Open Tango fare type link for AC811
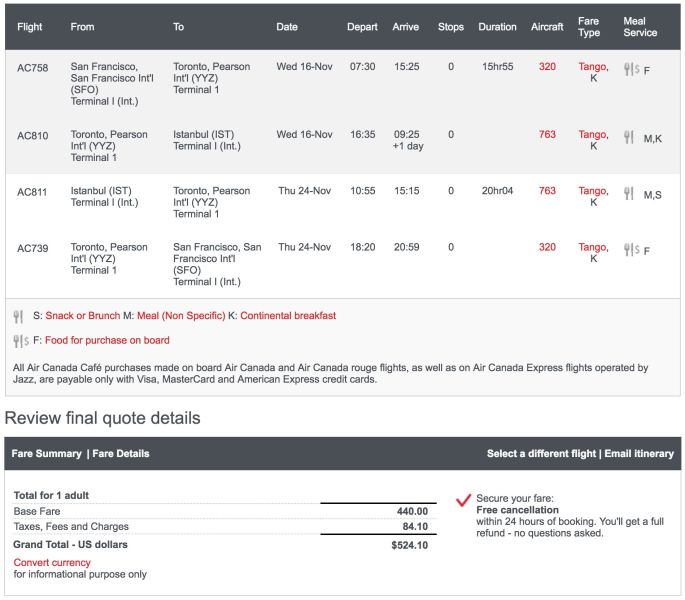 [593, 191]
